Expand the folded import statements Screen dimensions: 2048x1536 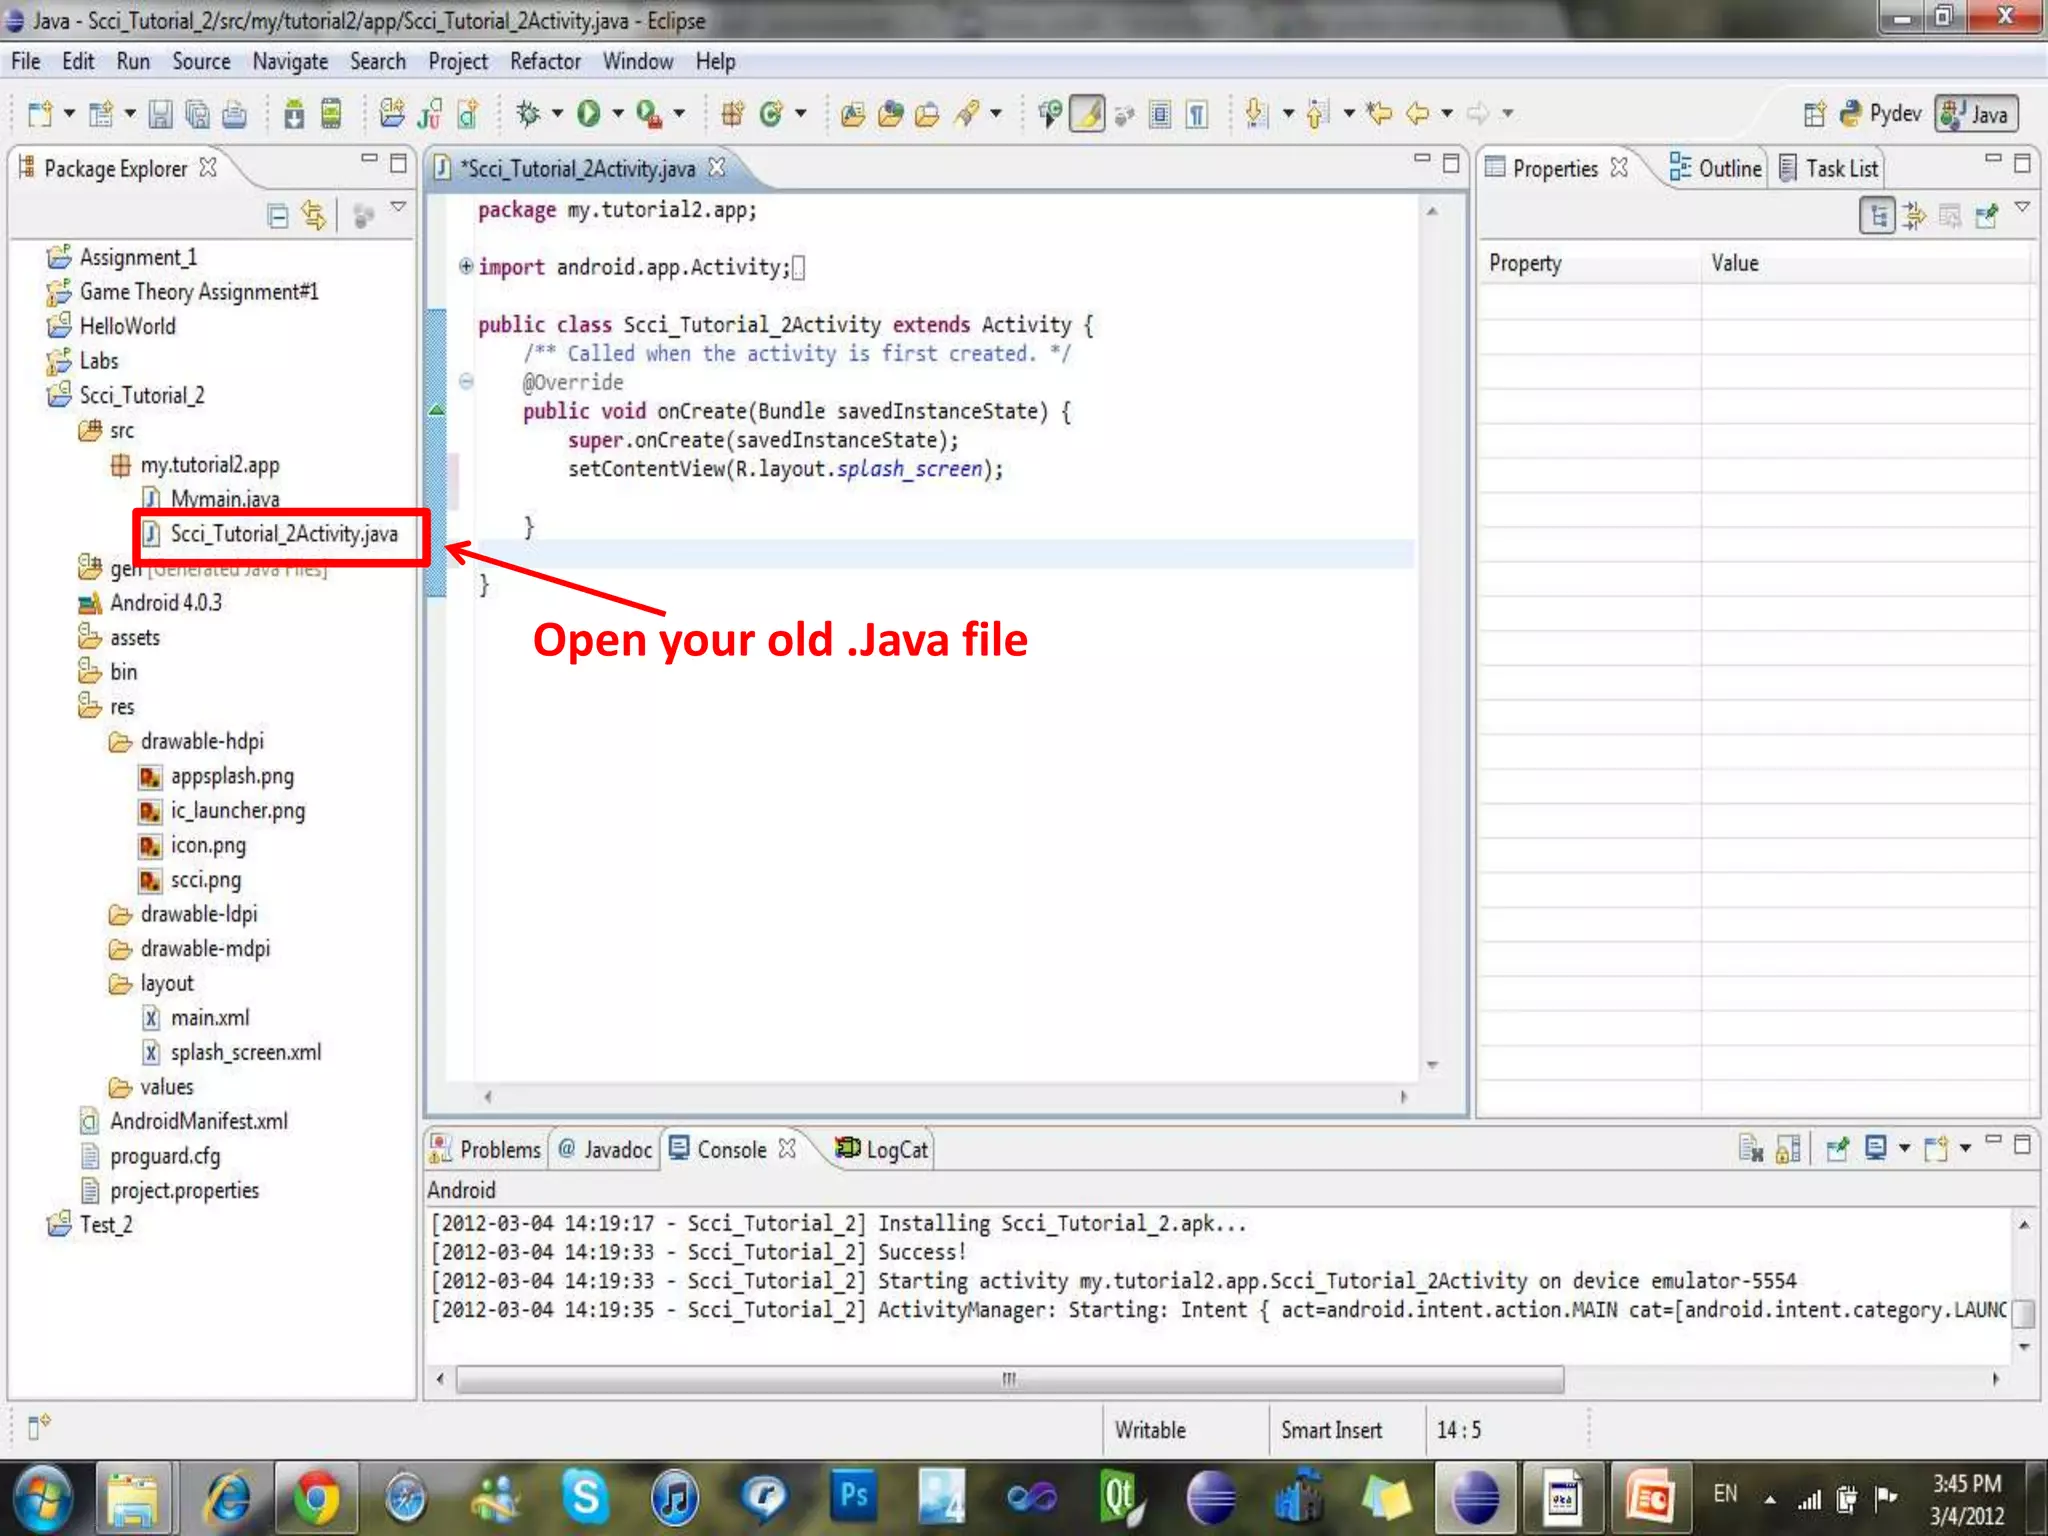click(x=465, y=266)
